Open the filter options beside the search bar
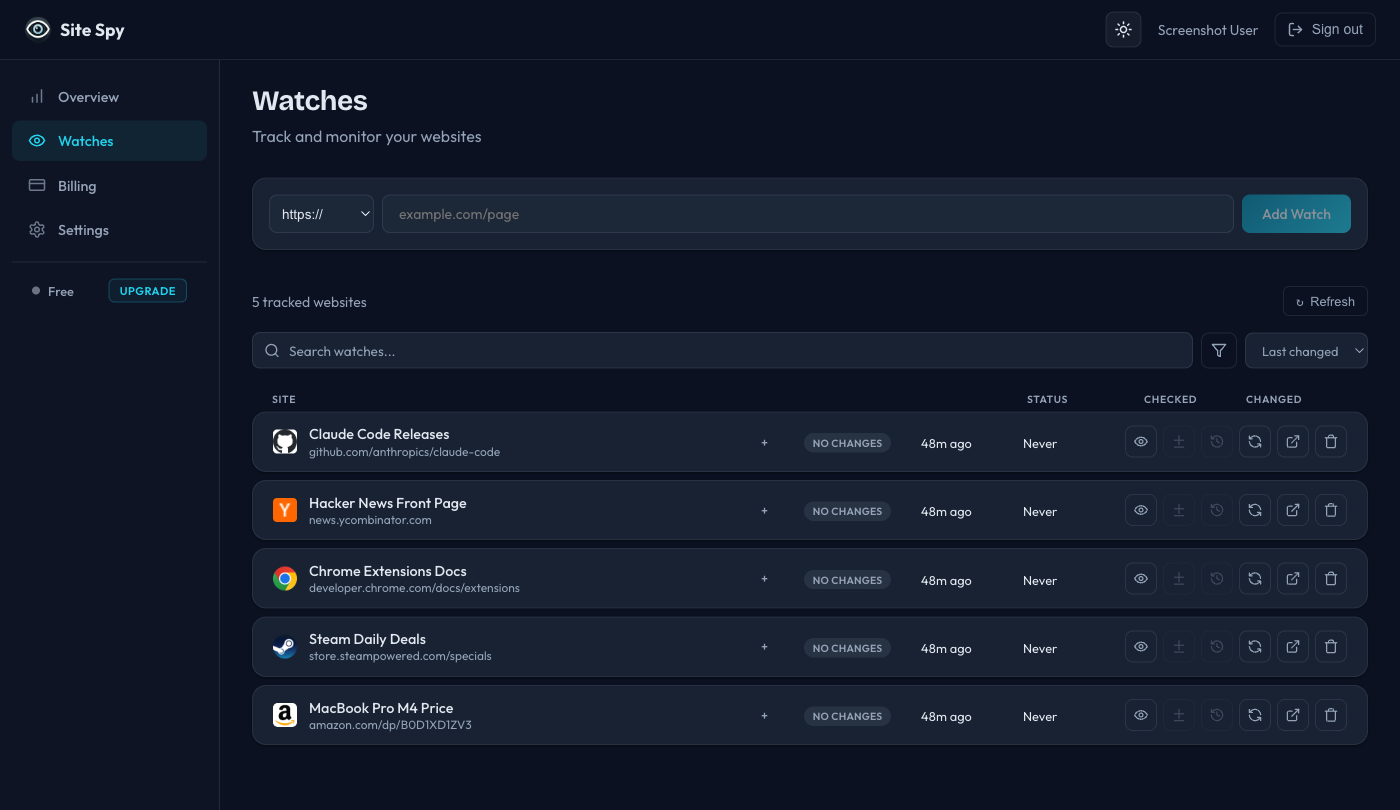 click(x=1218, y=350)
